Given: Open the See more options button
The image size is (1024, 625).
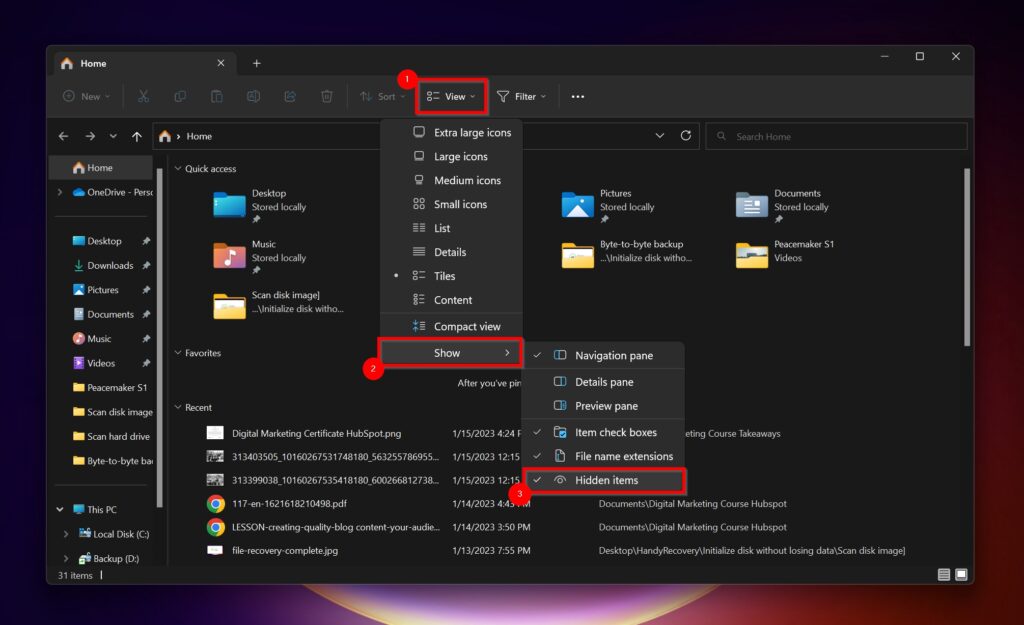Looking at the screenshot, I should click(x=577, y=96).
